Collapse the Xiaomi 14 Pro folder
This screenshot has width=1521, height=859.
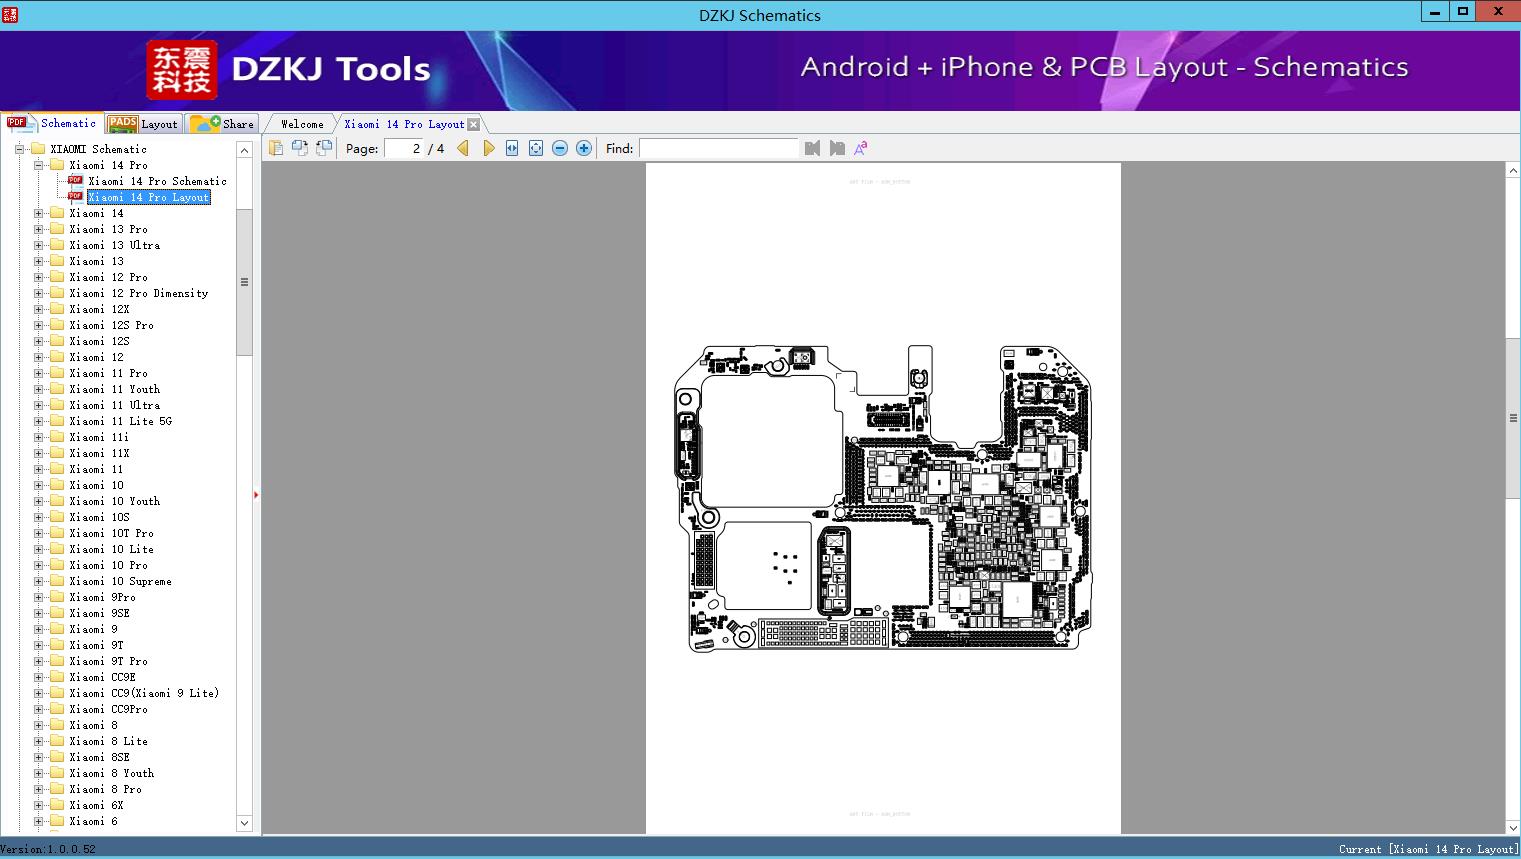click(x=38, y=165)
